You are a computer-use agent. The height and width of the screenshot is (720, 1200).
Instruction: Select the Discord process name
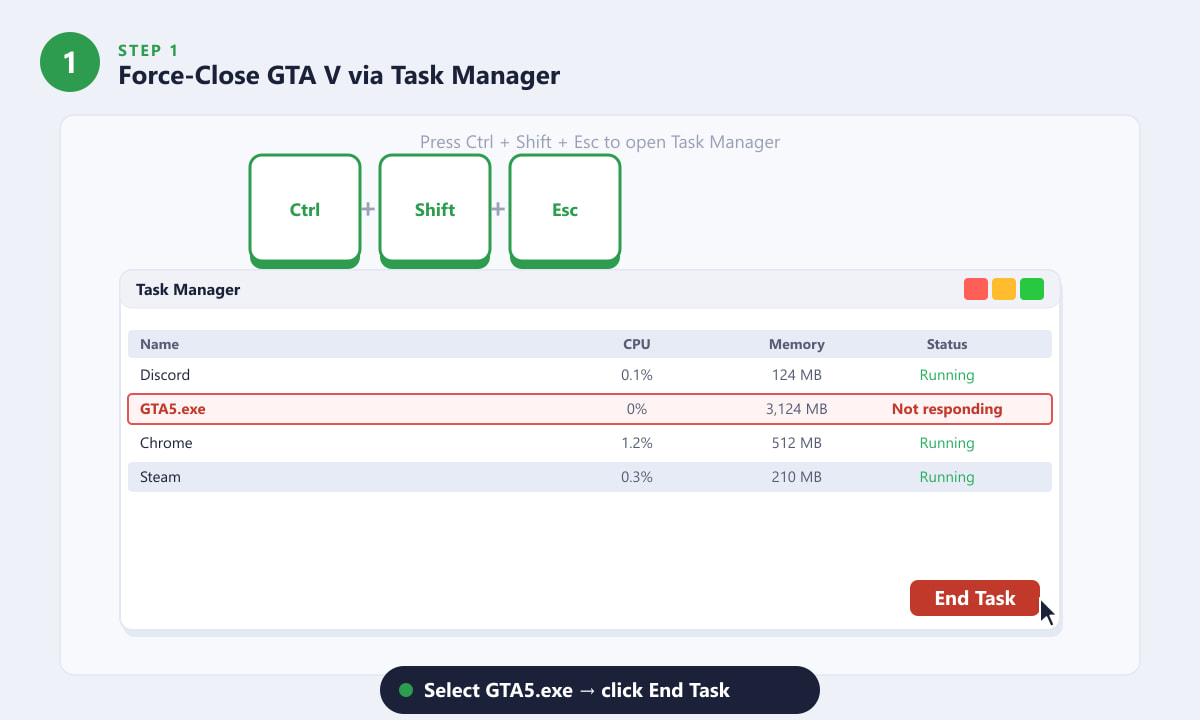coord(165,375)
